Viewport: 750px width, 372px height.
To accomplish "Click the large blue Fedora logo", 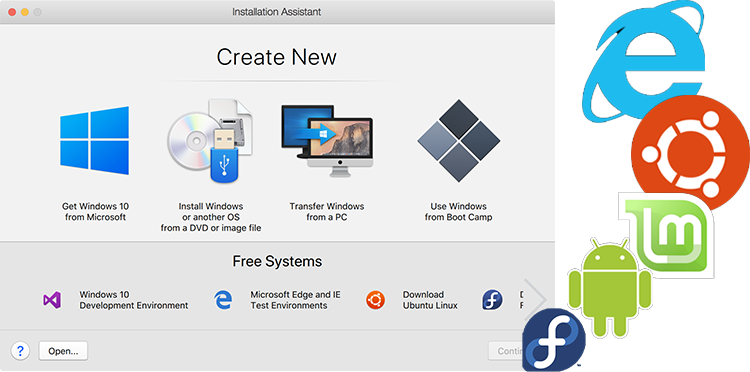I will 554,340.
